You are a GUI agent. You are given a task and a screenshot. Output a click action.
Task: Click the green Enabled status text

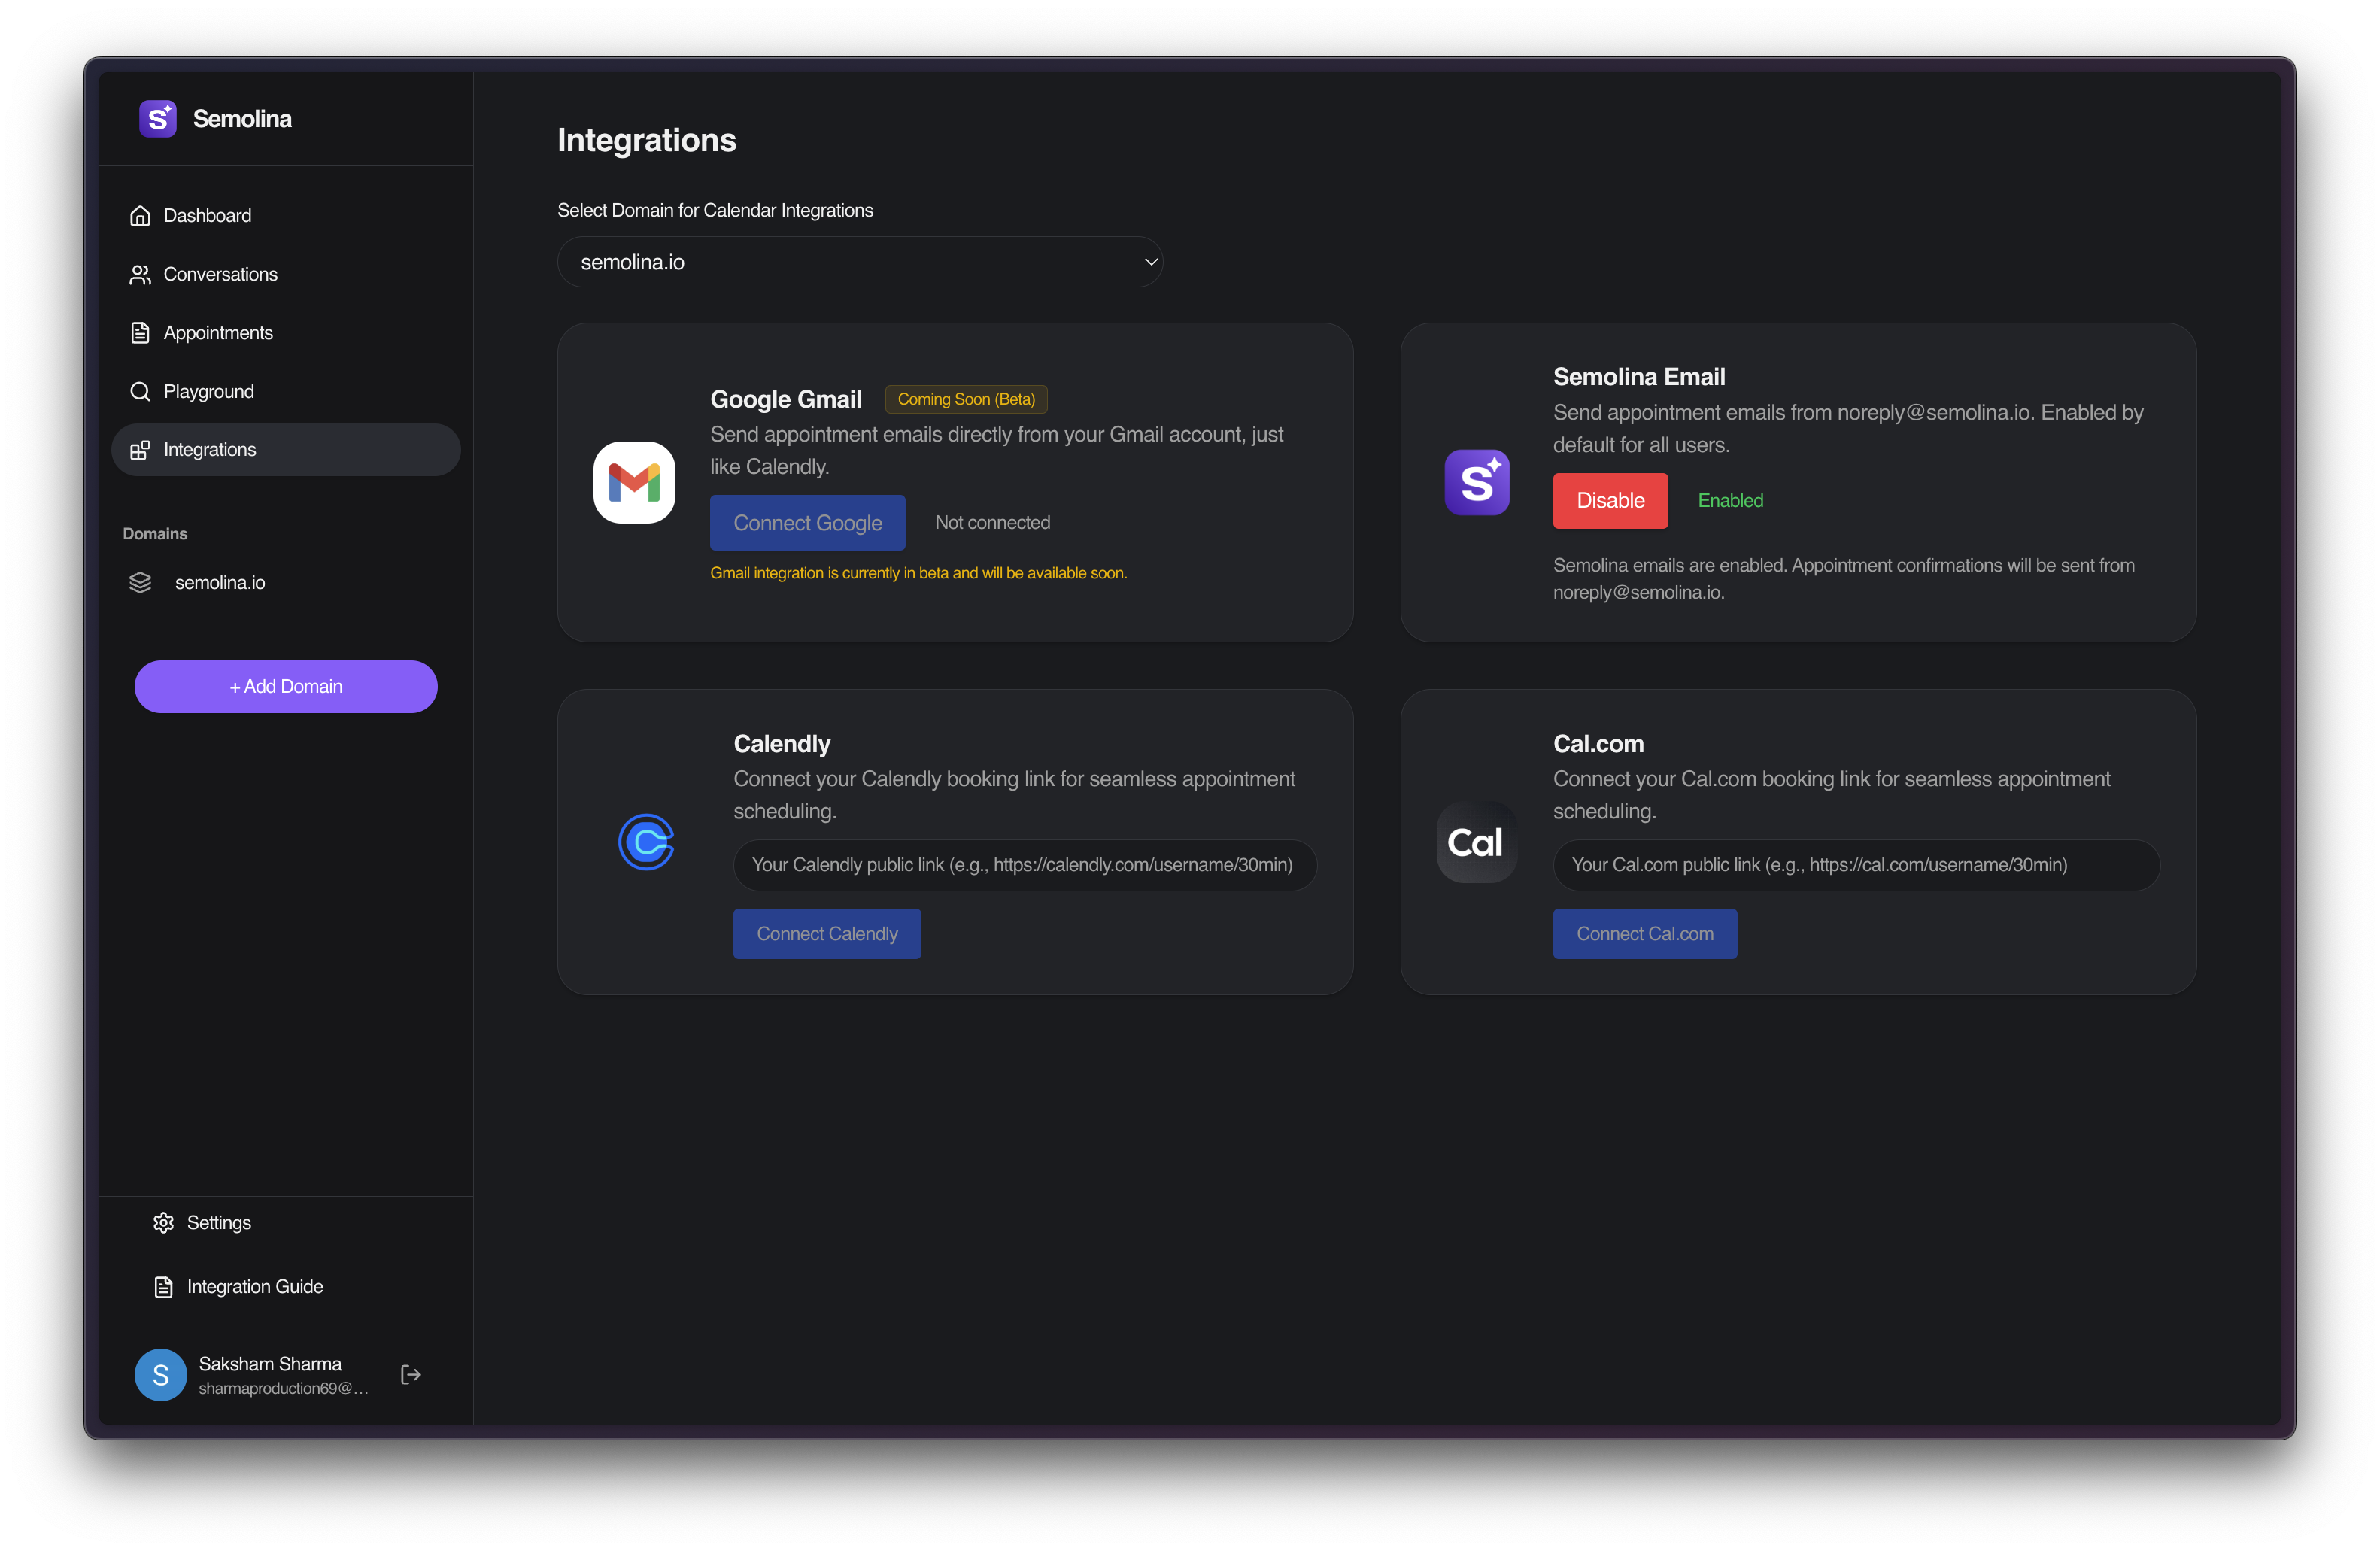(x=1730, y=501)
